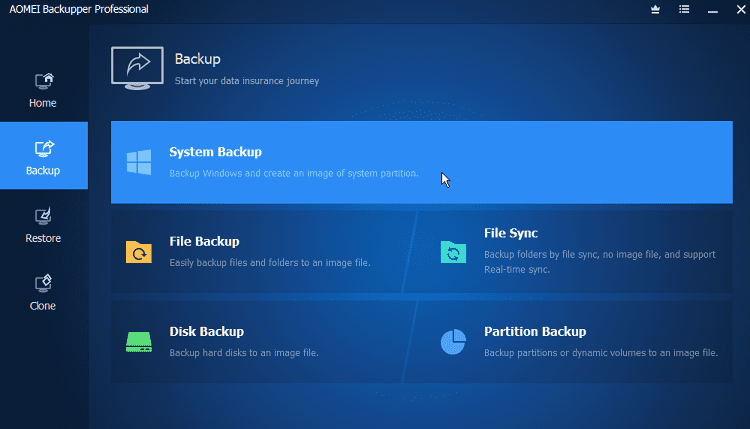This screenshot has height=429, width=750.
Task: Click the Partition Backup pie chart icon
Action: tap(453, 341)
